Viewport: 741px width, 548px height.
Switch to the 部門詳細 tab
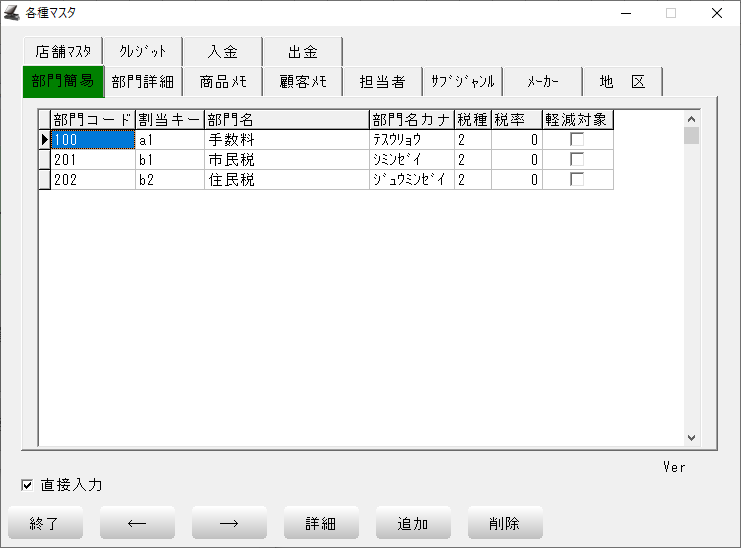pyautogui.click(x=143, y=82)
